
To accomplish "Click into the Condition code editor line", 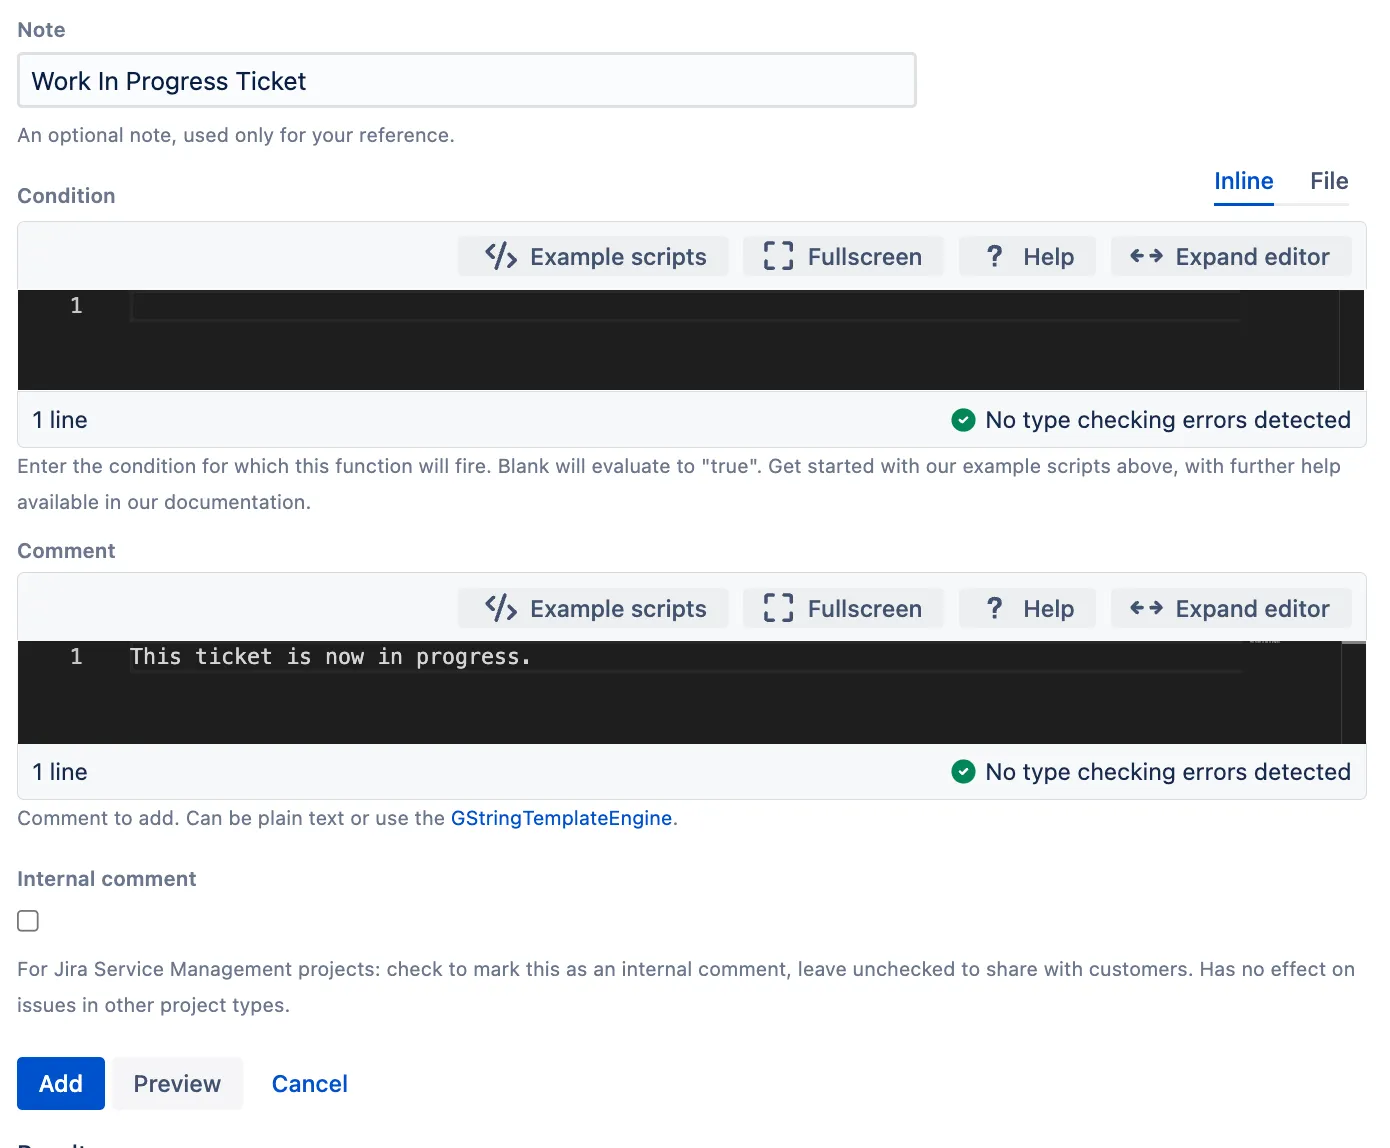I will pos(685,306).
